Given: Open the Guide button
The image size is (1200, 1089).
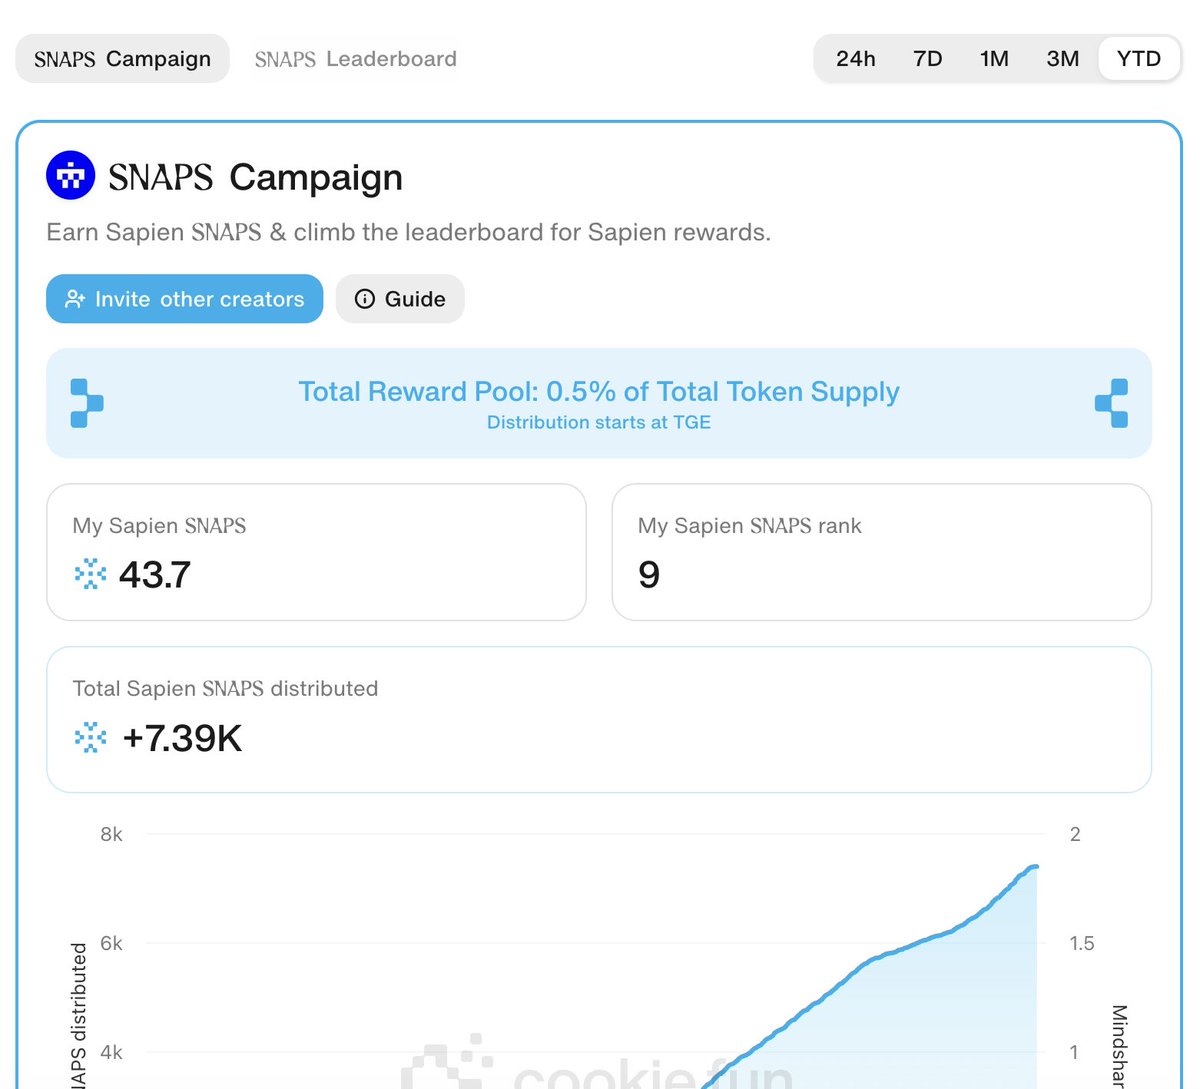Looking at the screenshot, I should [x=400, y=299].
